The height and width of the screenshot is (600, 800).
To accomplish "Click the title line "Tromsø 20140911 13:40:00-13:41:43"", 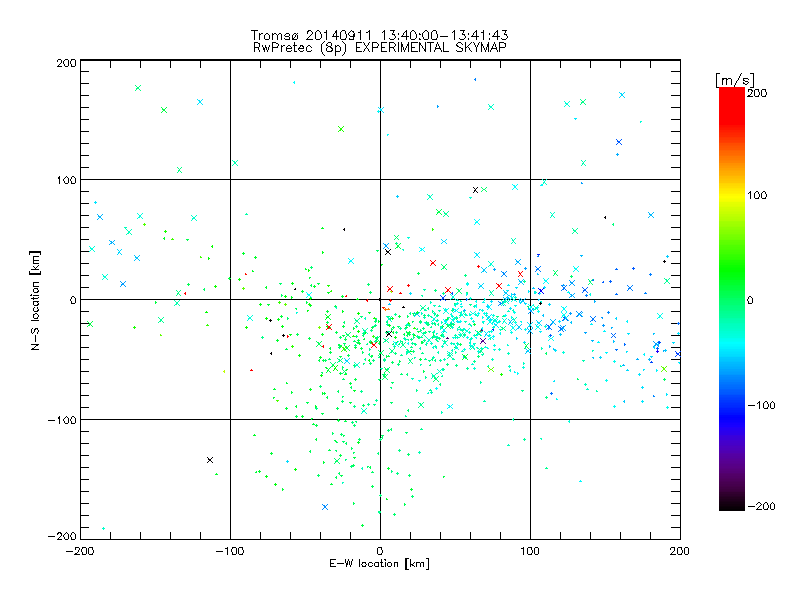I will tap(379, 35).
